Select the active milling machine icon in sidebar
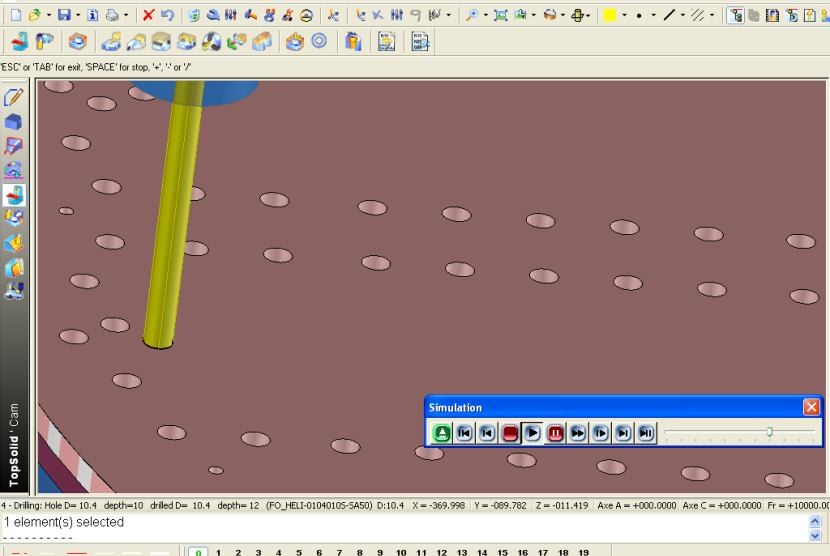Screen dimensions: 830x556 (14, 195)
